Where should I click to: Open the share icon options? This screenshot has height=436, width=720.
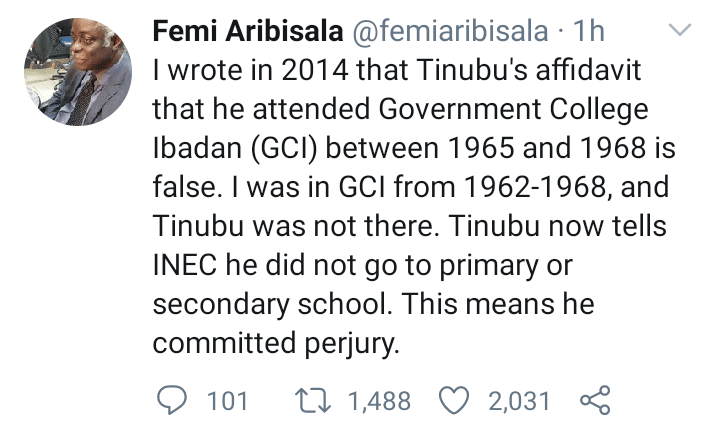point(595,400)
